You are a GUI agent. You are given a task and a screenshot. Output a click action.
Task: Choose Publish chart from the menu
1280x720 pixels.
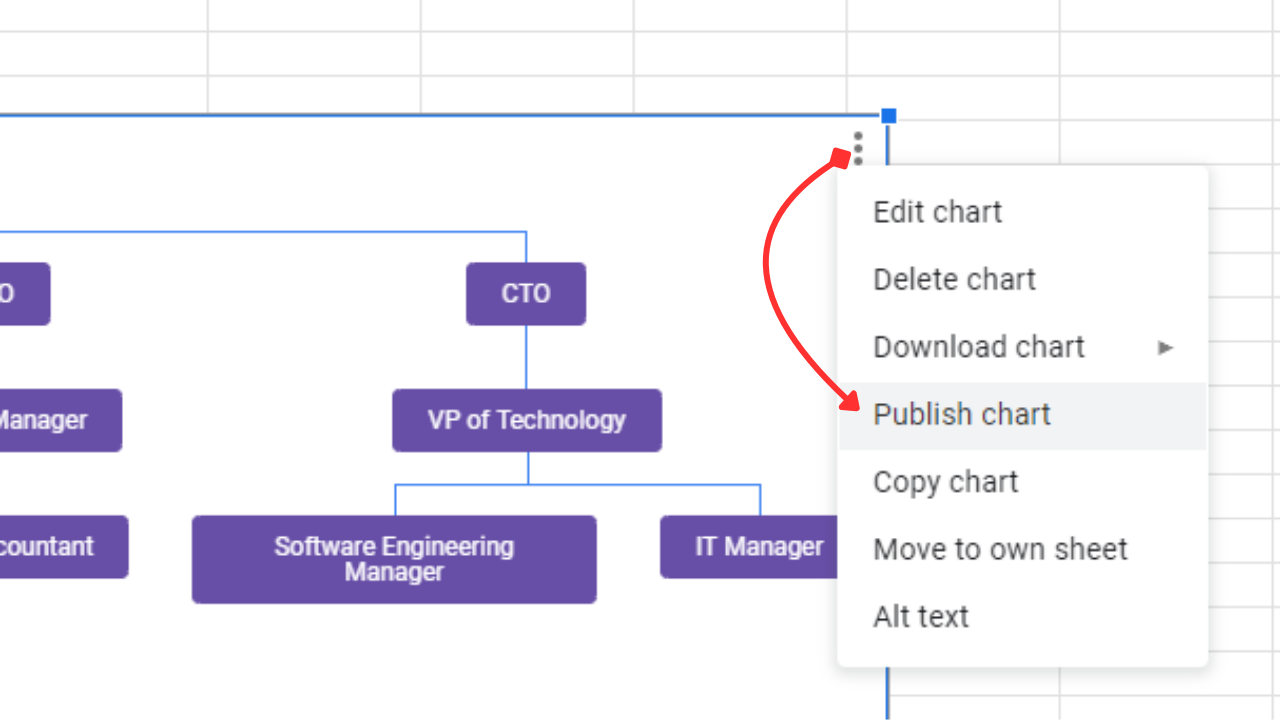[x=961, y=414]
